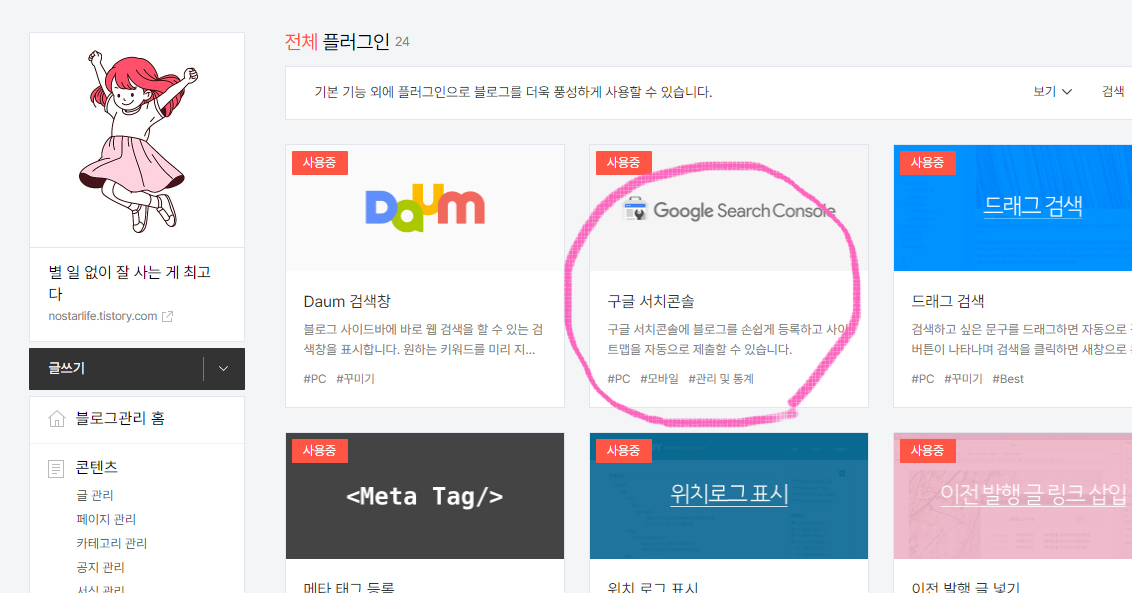Click the #모바일 tag under 구글 서치콘솔

[659, 378]
